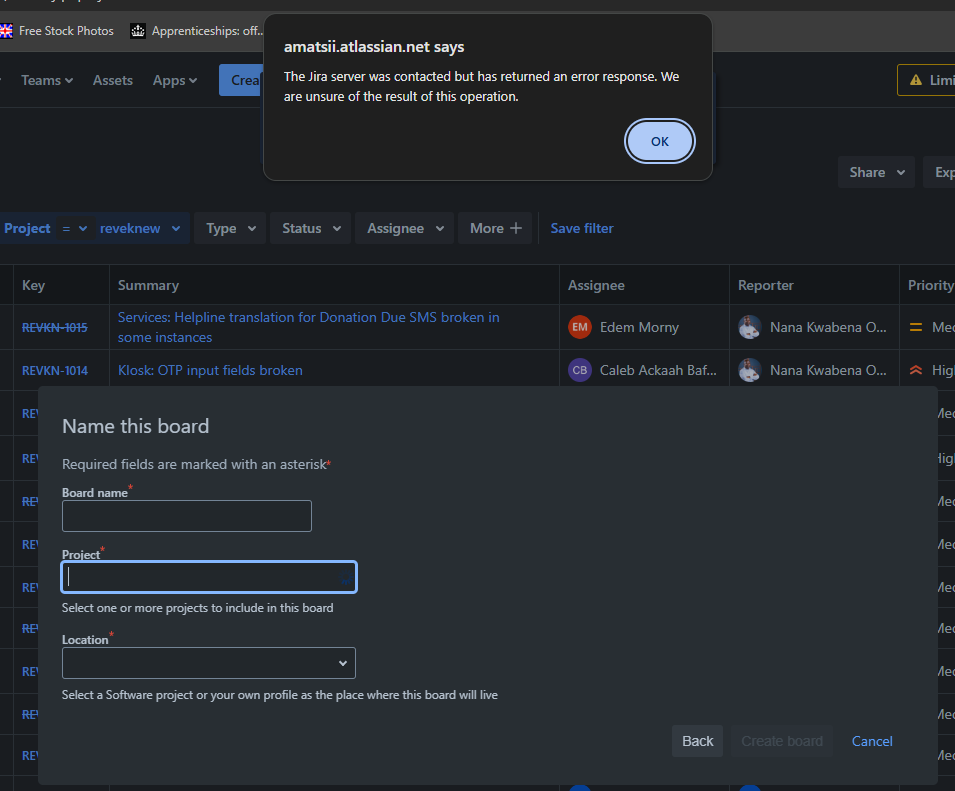955x791 pixels.
Task: Sort by Summary column header
Action: [x=148, y=285]
